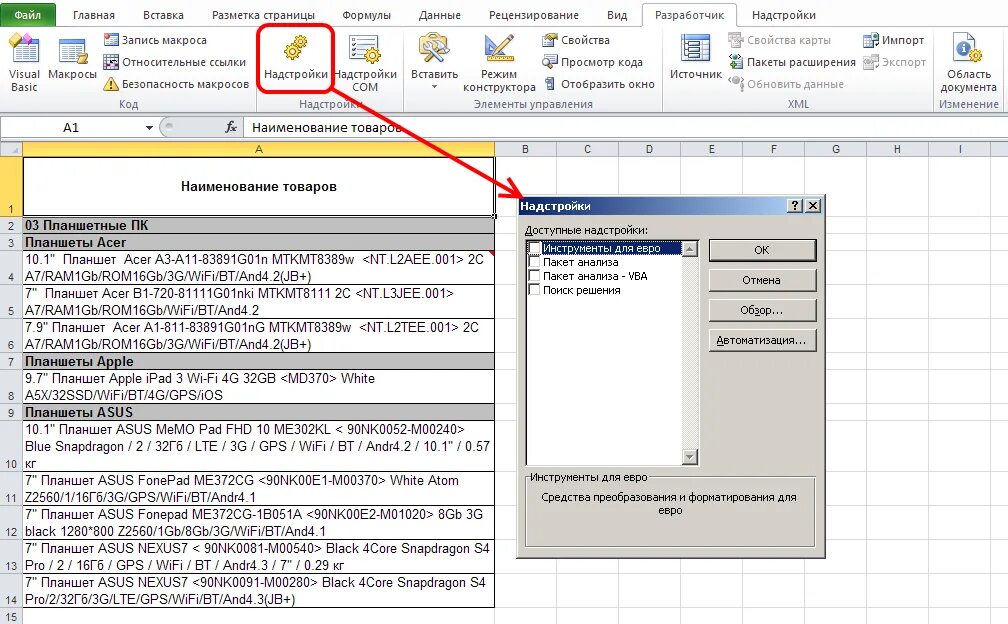1008x624 pixels.
Task: Check Поиск решения add-in
Action: click(534, 290)
